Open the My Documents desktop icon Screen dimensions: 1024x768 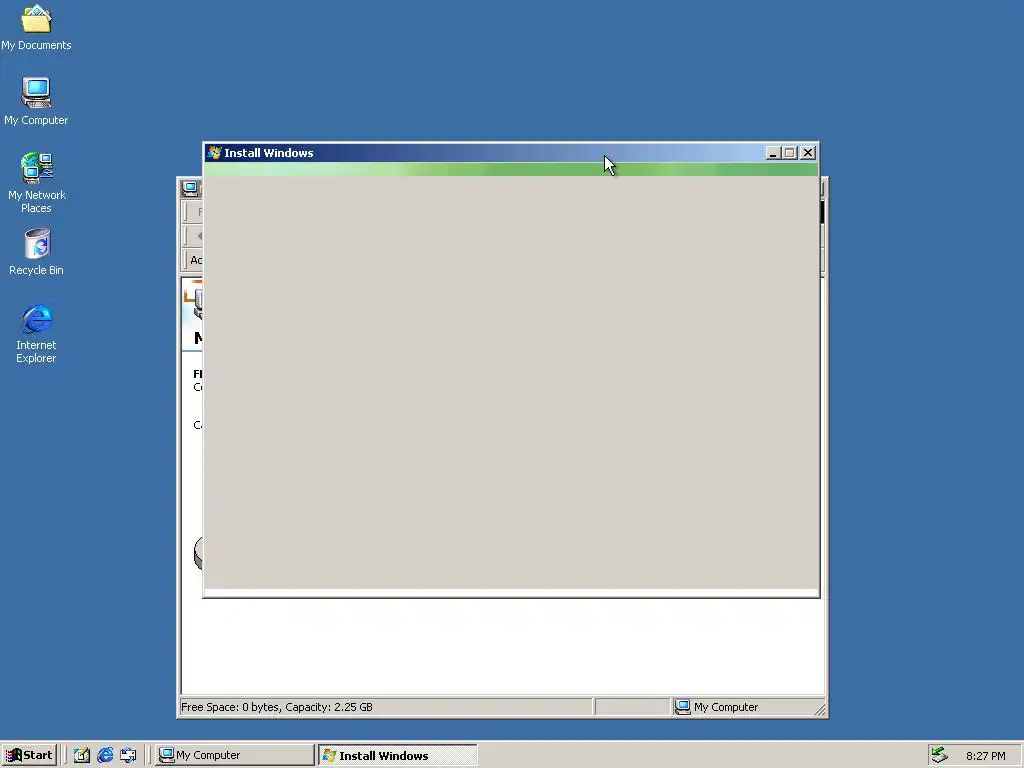[36, 27]
